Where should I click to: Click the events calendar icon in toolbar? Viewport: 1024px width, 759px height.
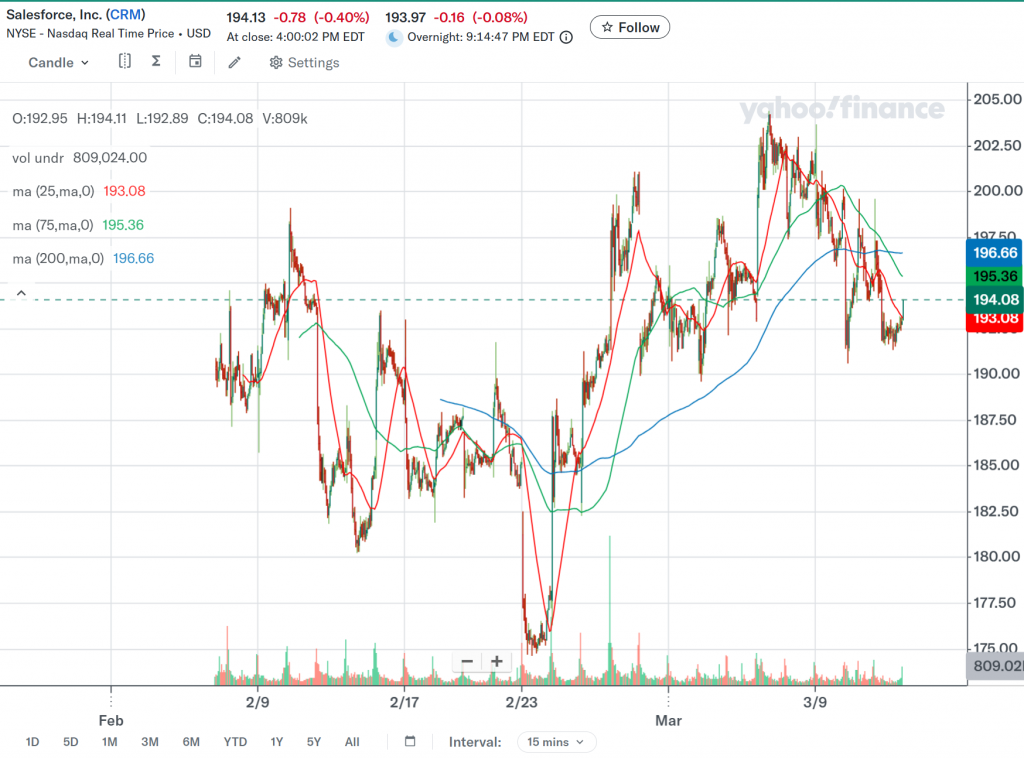195,62
